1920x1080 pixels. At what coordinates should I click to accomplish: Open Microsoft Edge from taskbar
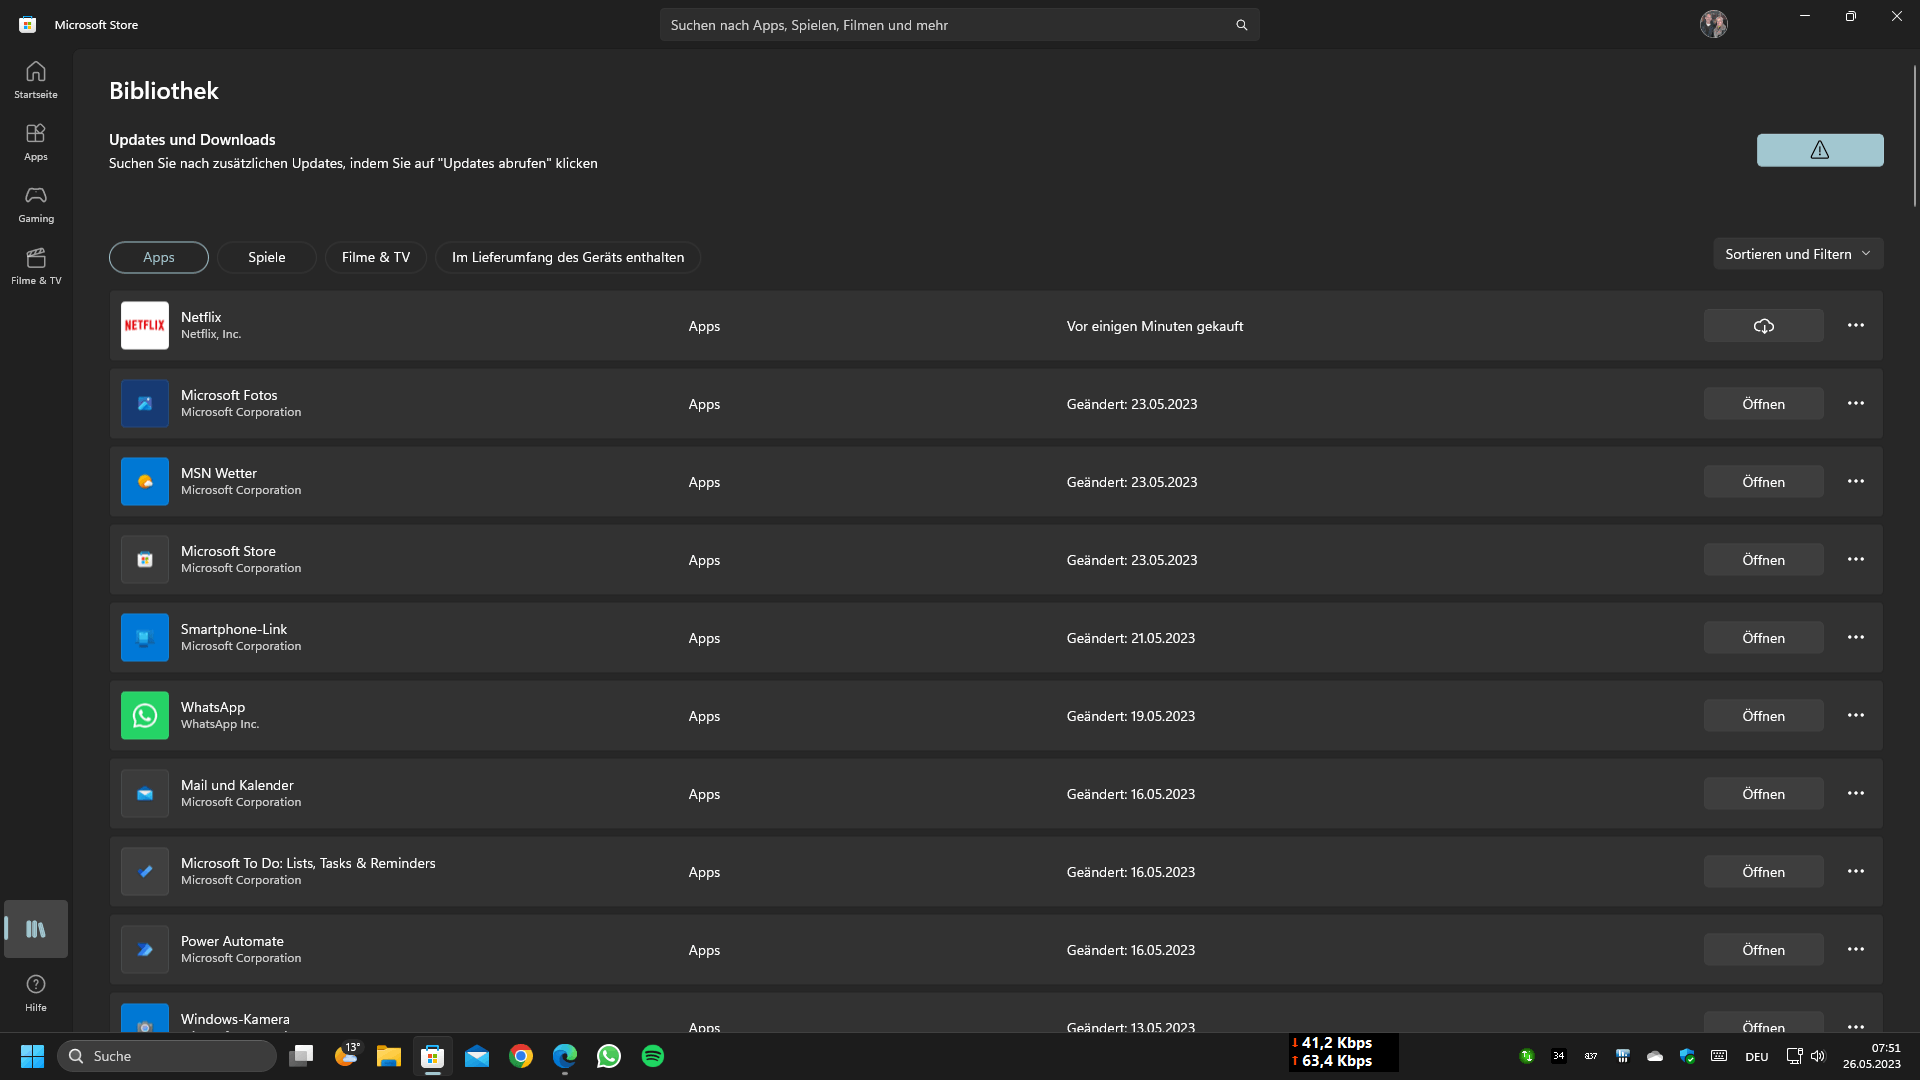pos(565,1056)
